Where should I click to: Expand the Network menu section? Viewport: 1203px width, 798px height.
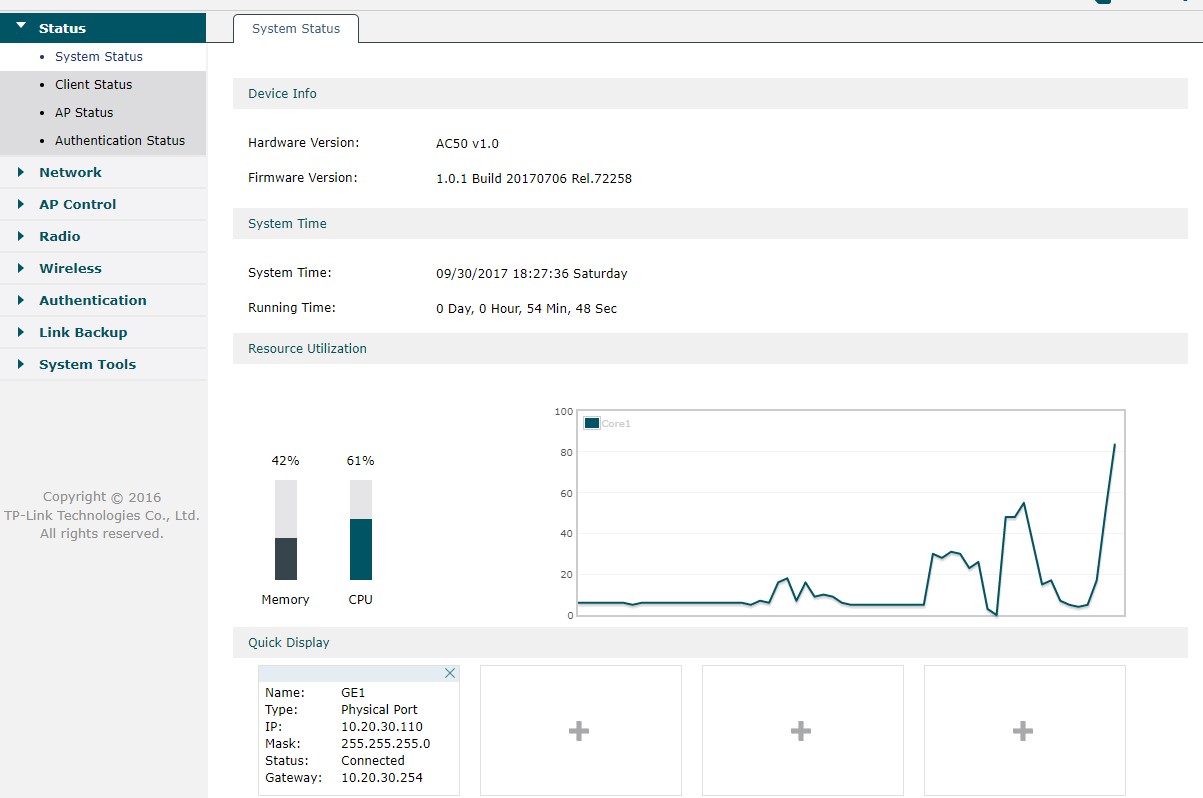point(70,172)
